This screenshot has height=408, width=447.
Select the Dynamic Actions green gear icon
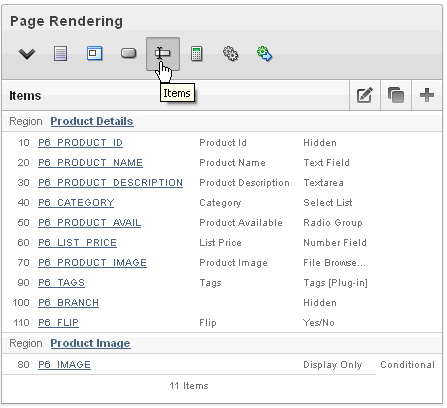click(x=265, y=54)
